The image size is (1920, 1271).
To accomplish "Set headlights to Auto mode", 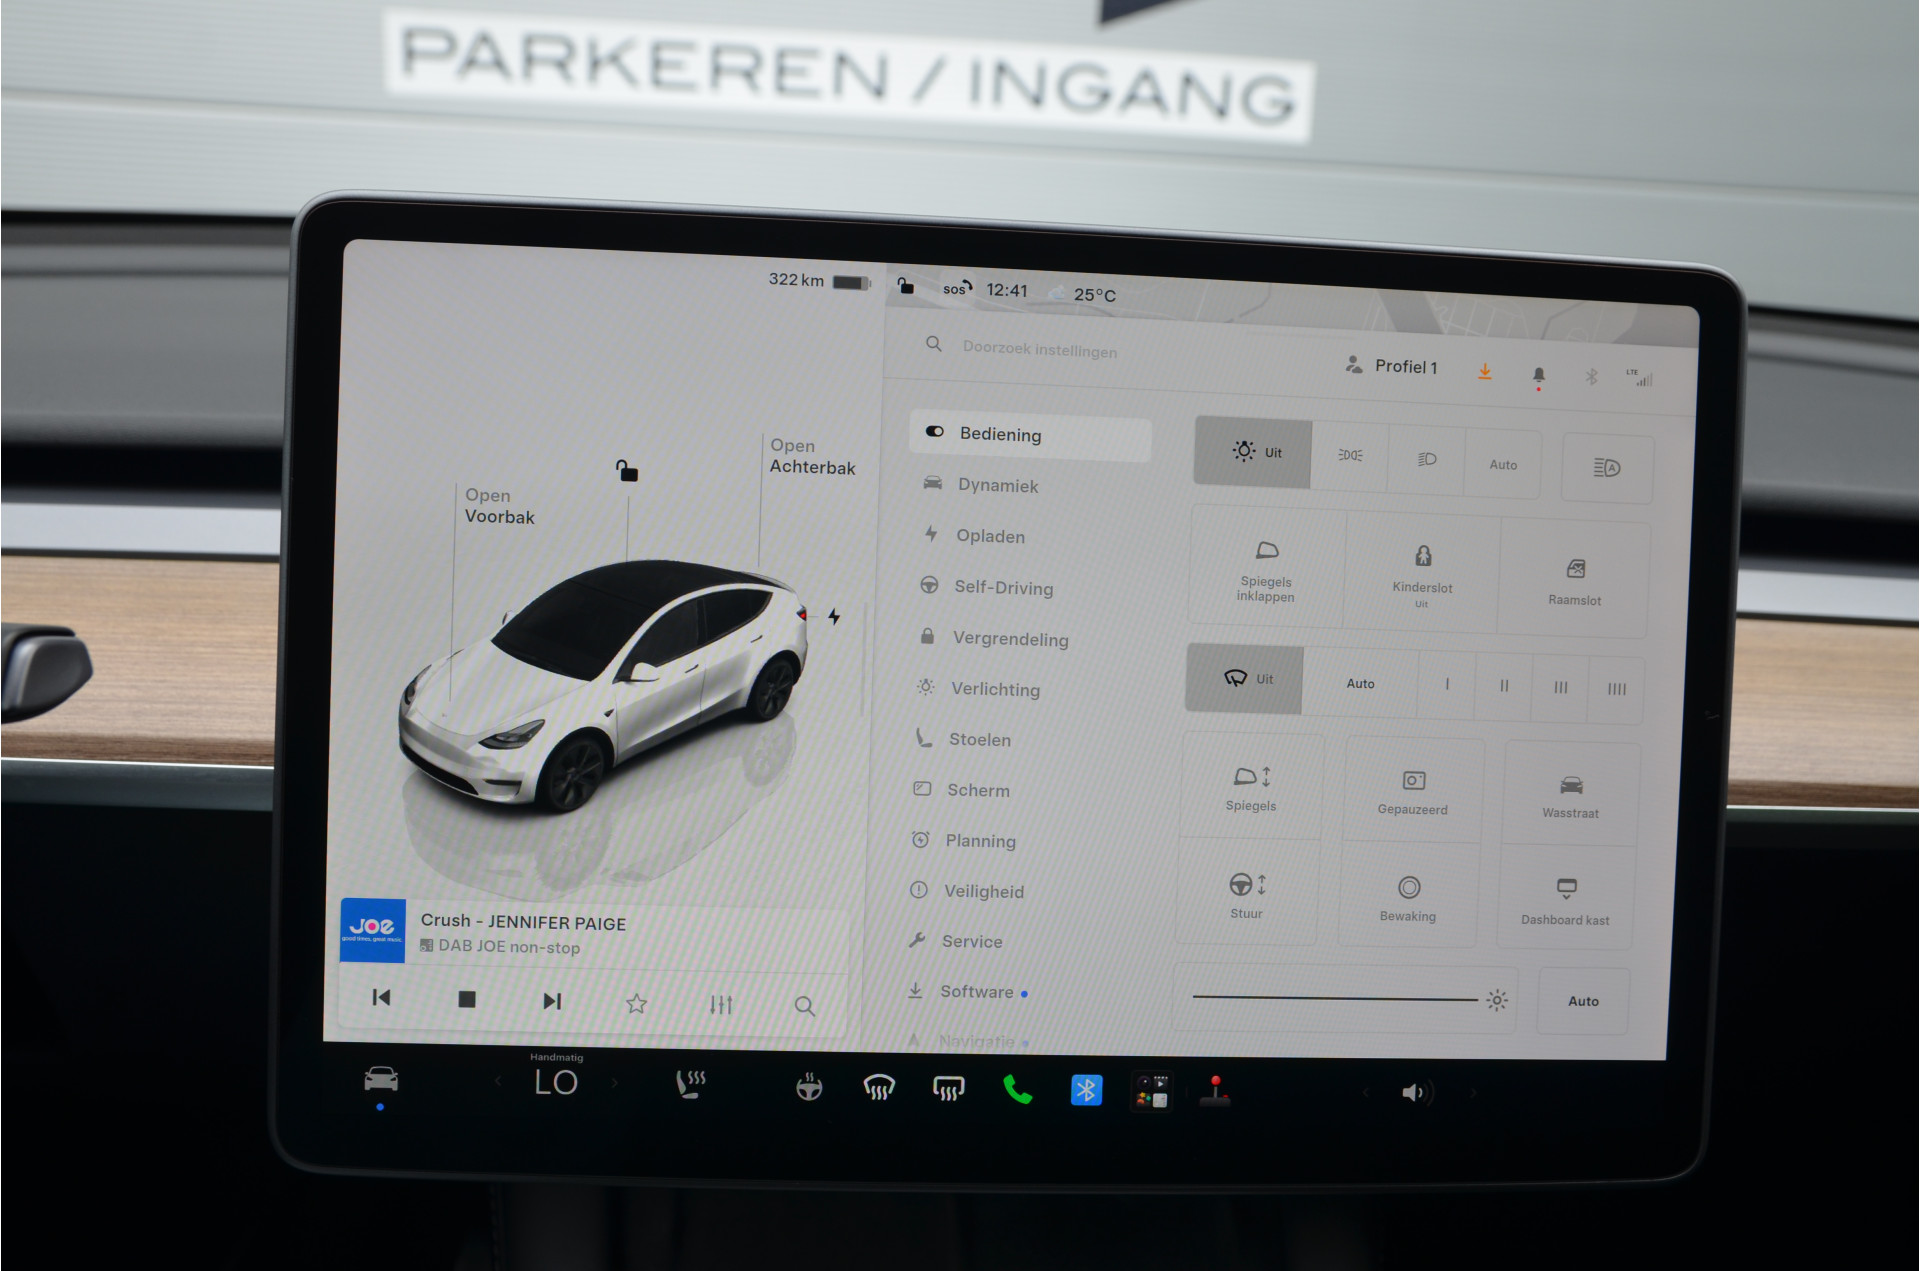I will (1503, 465).
